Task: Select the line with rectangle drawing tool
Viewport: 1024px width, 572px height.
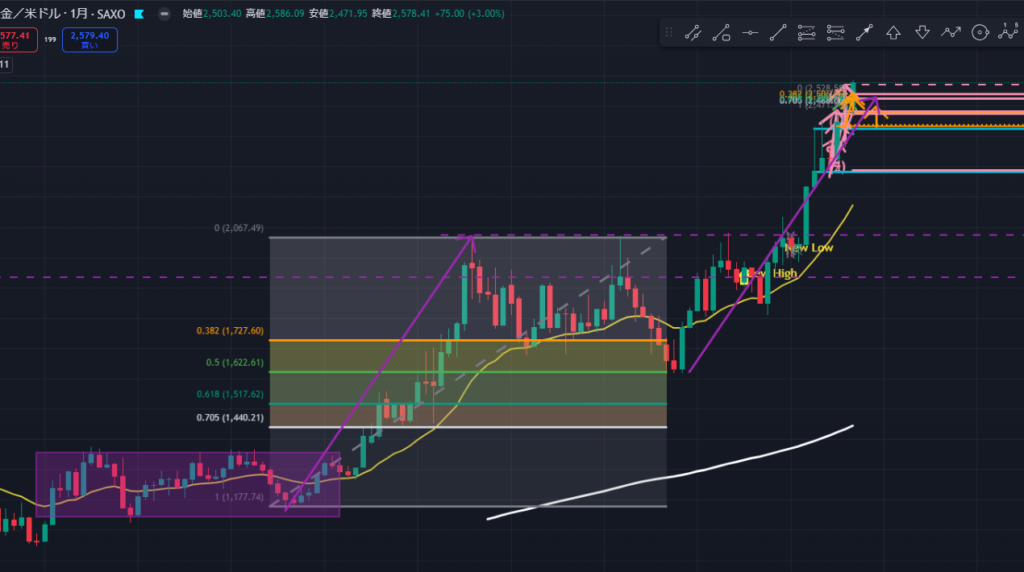Action: 720,33
